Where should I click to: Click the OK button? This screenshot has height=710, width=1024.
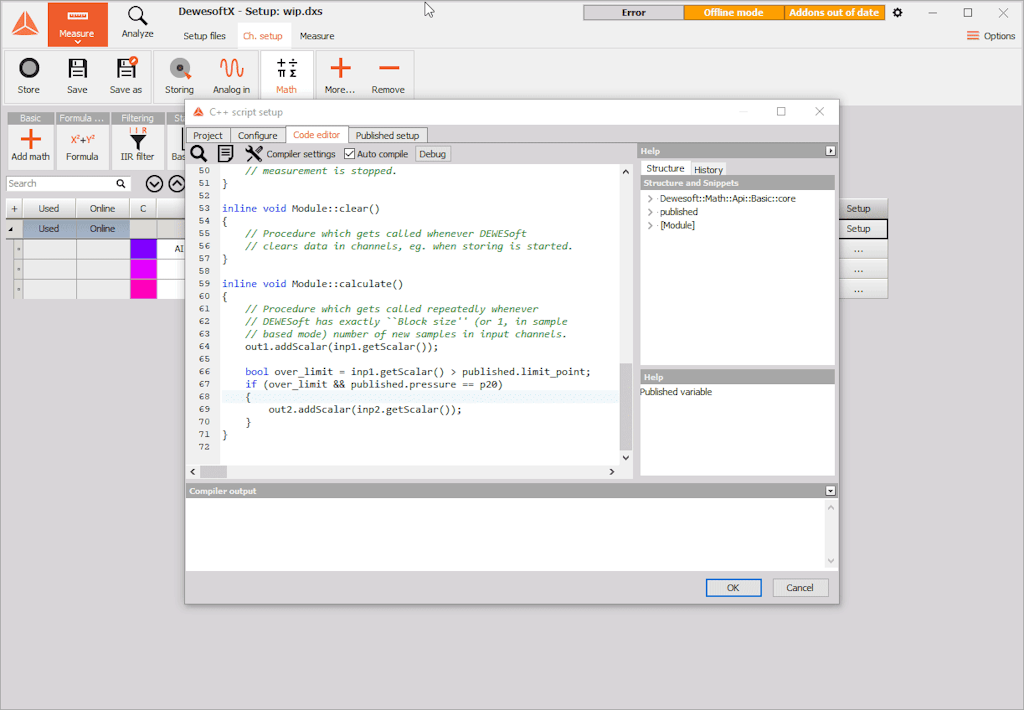733,588
